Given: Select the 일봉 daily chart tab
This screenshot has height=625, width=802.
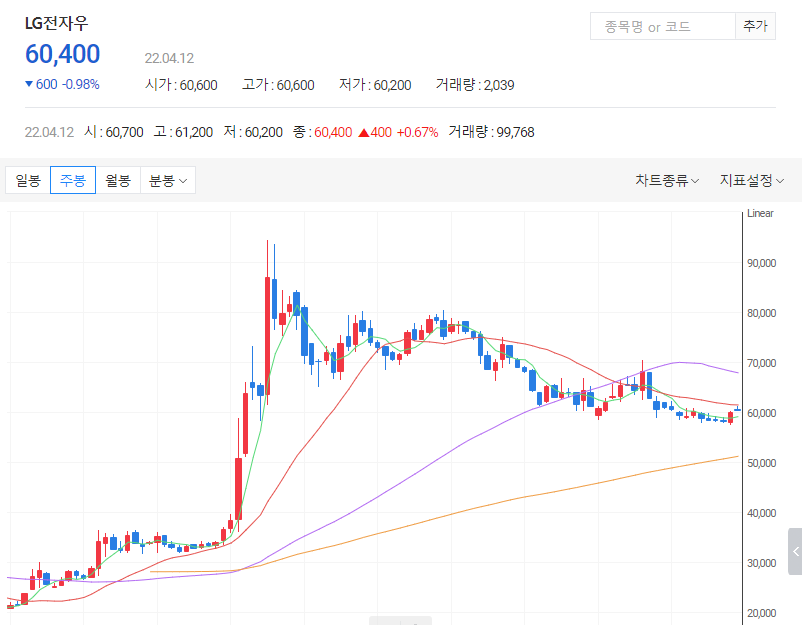Looking at the screenshot, I should pyautogui.click(x=28, y=180).
